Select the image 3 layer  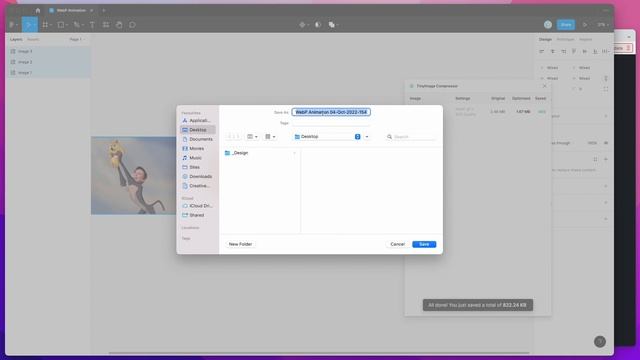click(49, 51)
